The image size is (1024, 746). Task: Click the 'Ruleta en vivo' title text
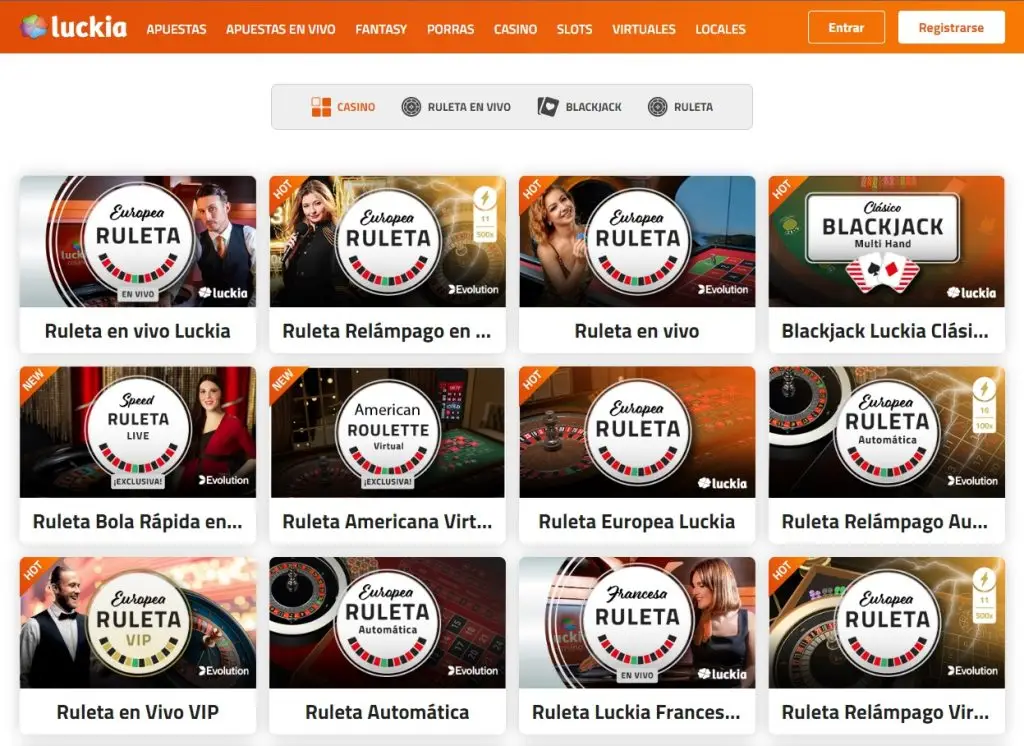pyautogui.click(x=637, y=331)
